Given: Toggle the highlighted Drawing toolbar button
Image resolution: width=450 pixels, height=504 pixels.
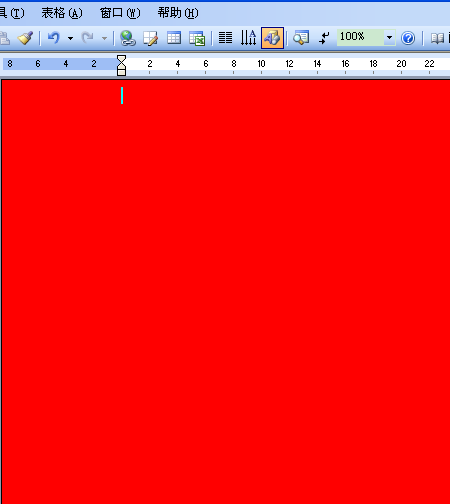Looking at the screenshot, I should [x=272, y=38].
